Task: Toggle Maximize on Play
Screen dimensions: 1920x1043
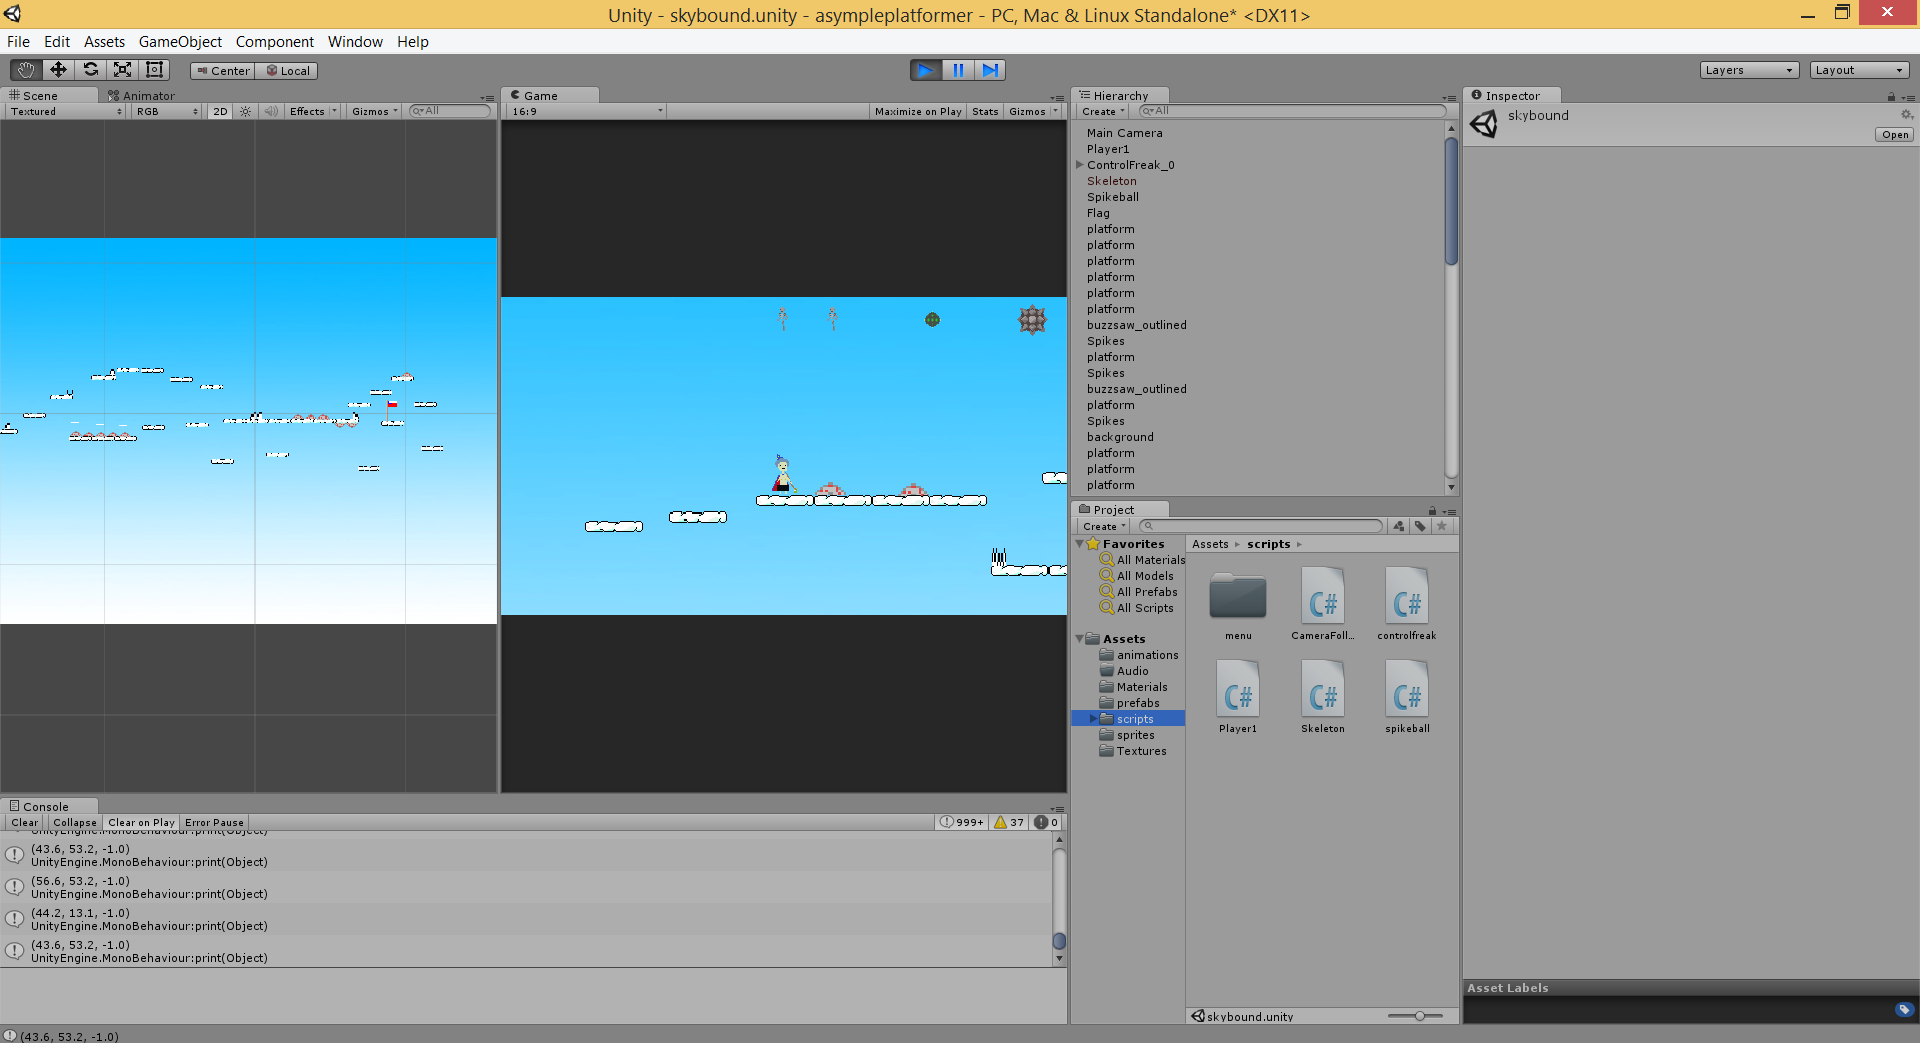Action: pyautogui.click(x=918, y=112)
